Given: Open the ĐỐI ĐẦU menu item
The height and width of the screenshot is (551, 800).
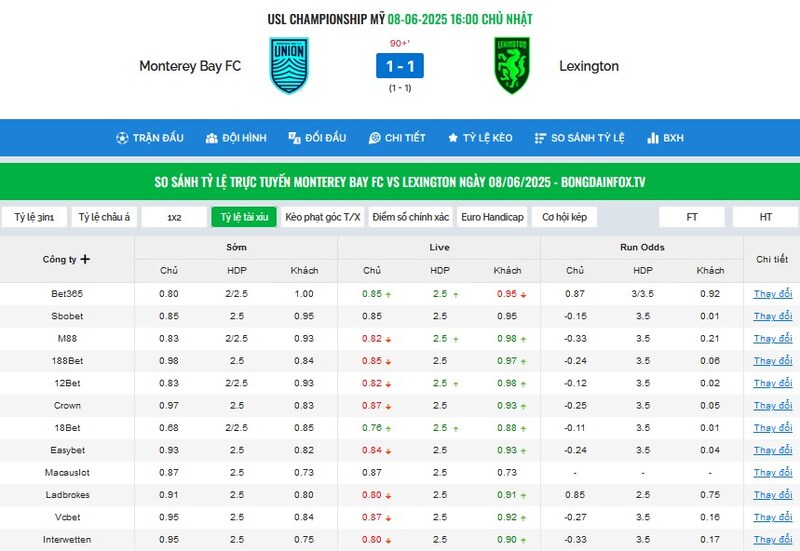Looking at the screenshot, I should [x=317, y=138].
